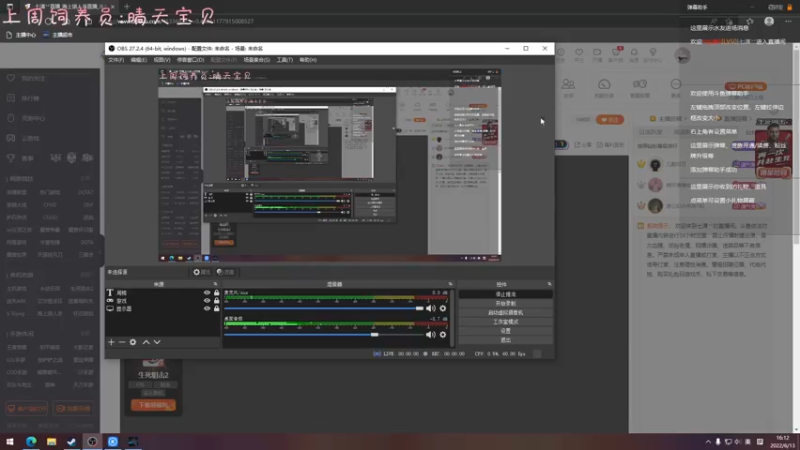Open 视图(V) View menu in OBS

point(162,60)
